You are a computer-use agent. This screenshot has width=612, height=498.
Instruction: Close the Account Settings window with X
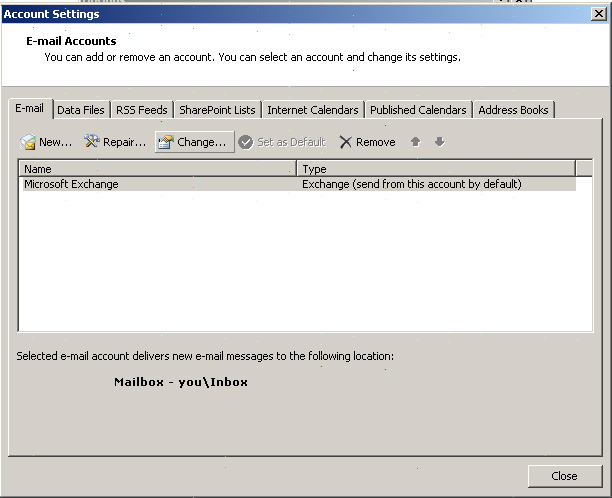pos(599,14)
